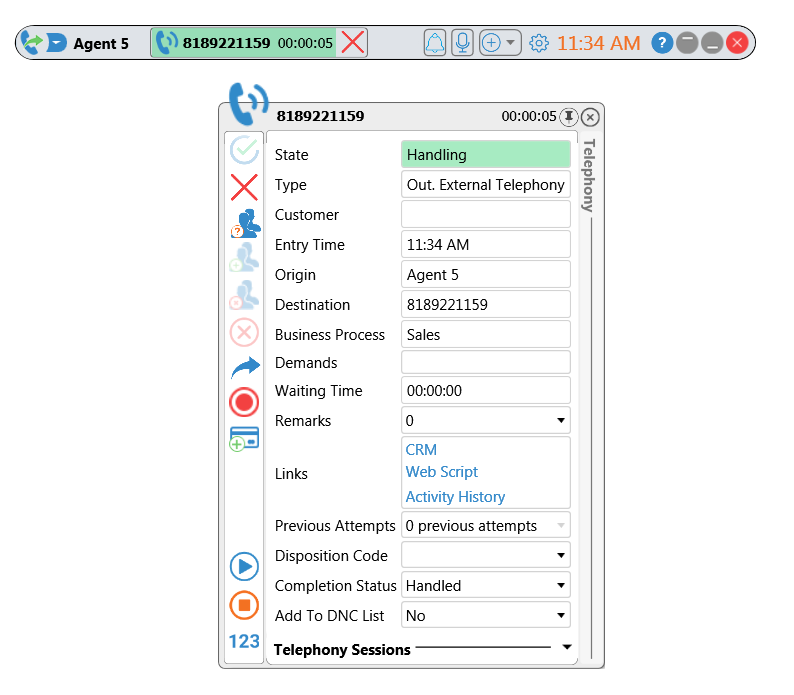Open settings gear in toolbar

[539, 43]
